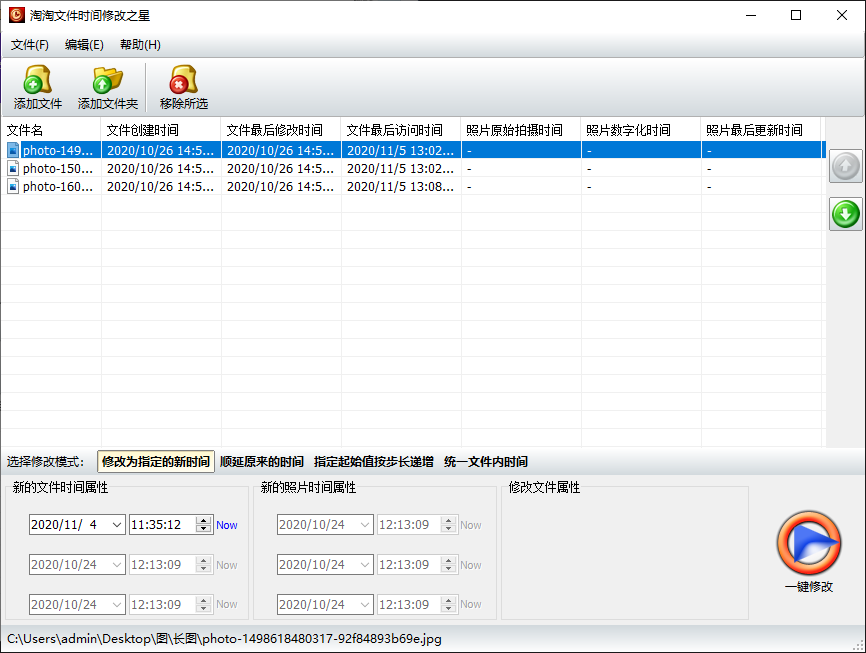Sort by 文件最后访问时间 column header
Image resolution: width=866 pixels, height=653 pixels.
(x=401, y=130)
